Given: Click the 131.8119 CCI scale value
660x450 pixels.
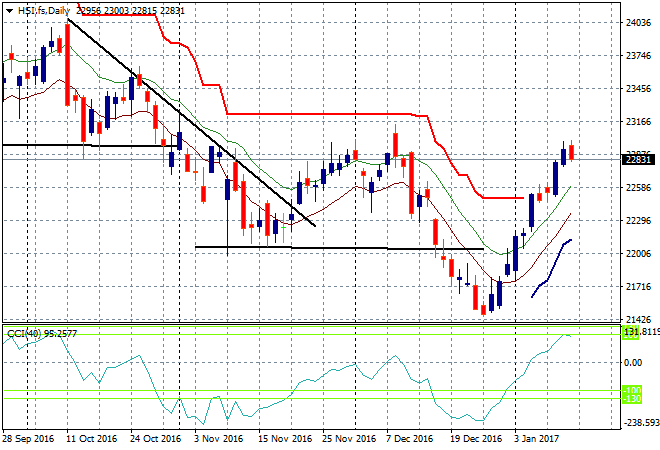Looking at the screenshot, I should (x=641, y=332).
